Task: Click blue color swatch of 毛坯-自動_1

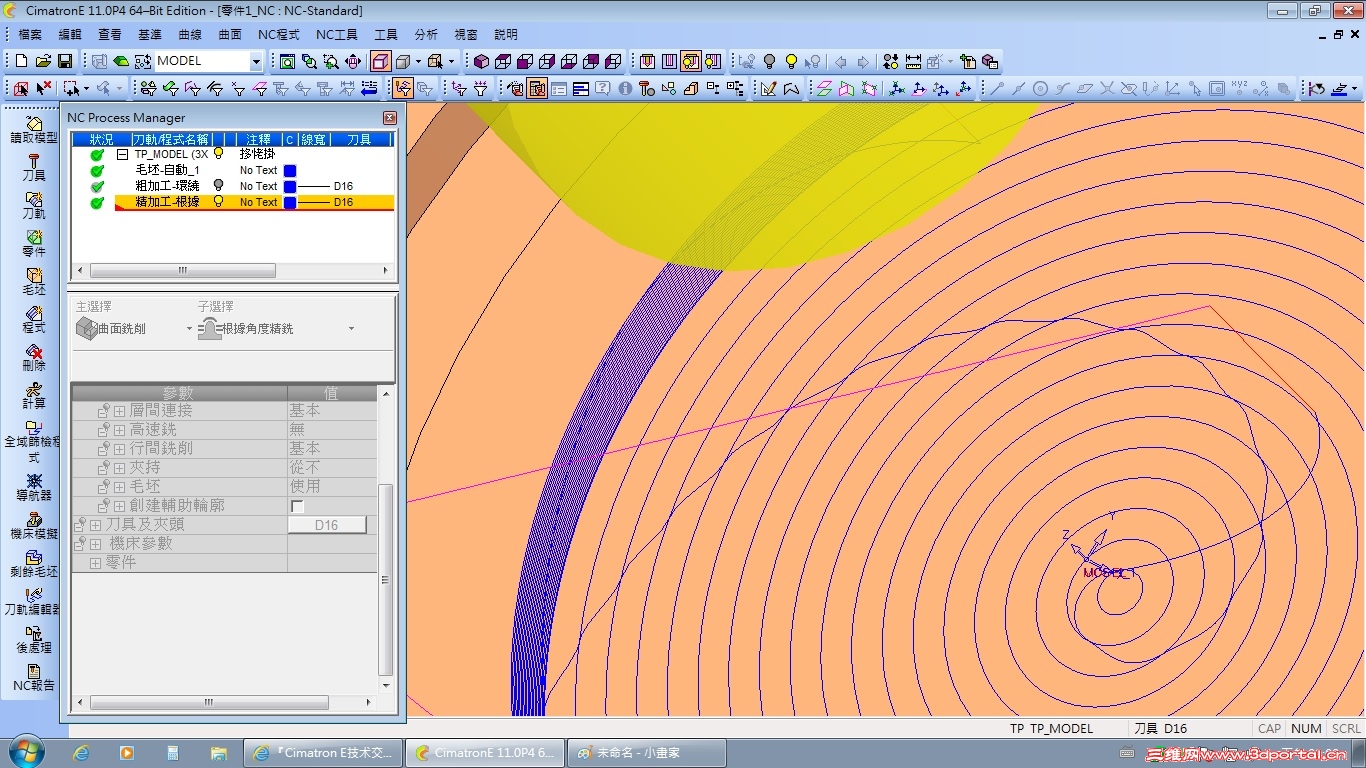Action: click(x=289, y=171)
